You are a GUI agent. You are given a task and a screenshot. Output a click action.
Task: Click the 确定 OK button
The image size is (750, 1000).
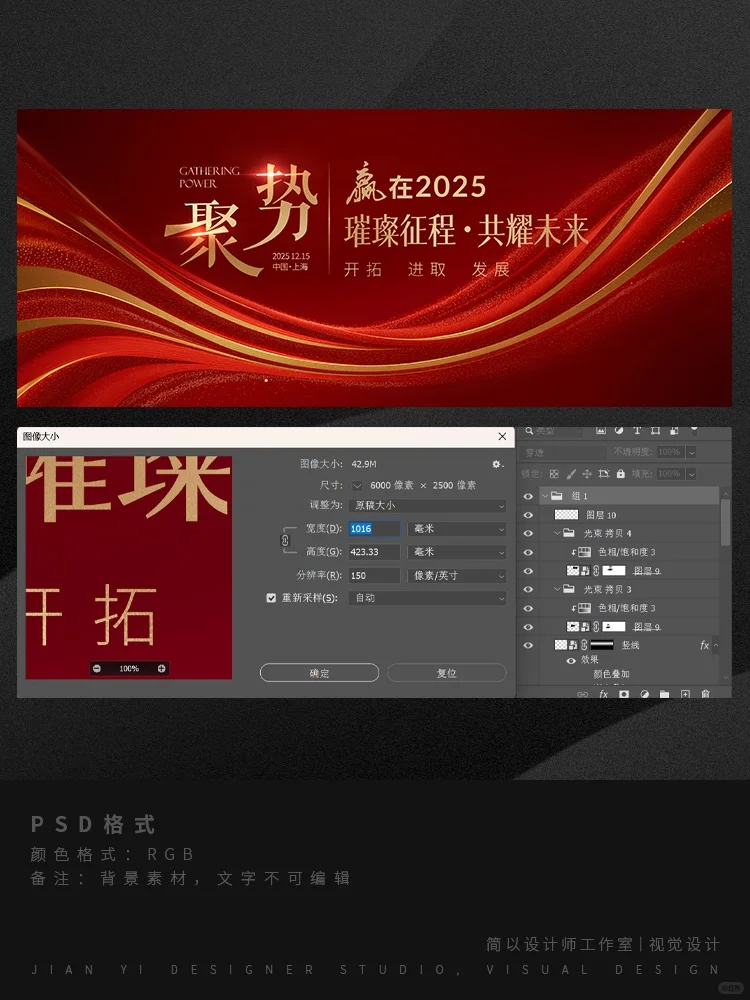(319, 673)
